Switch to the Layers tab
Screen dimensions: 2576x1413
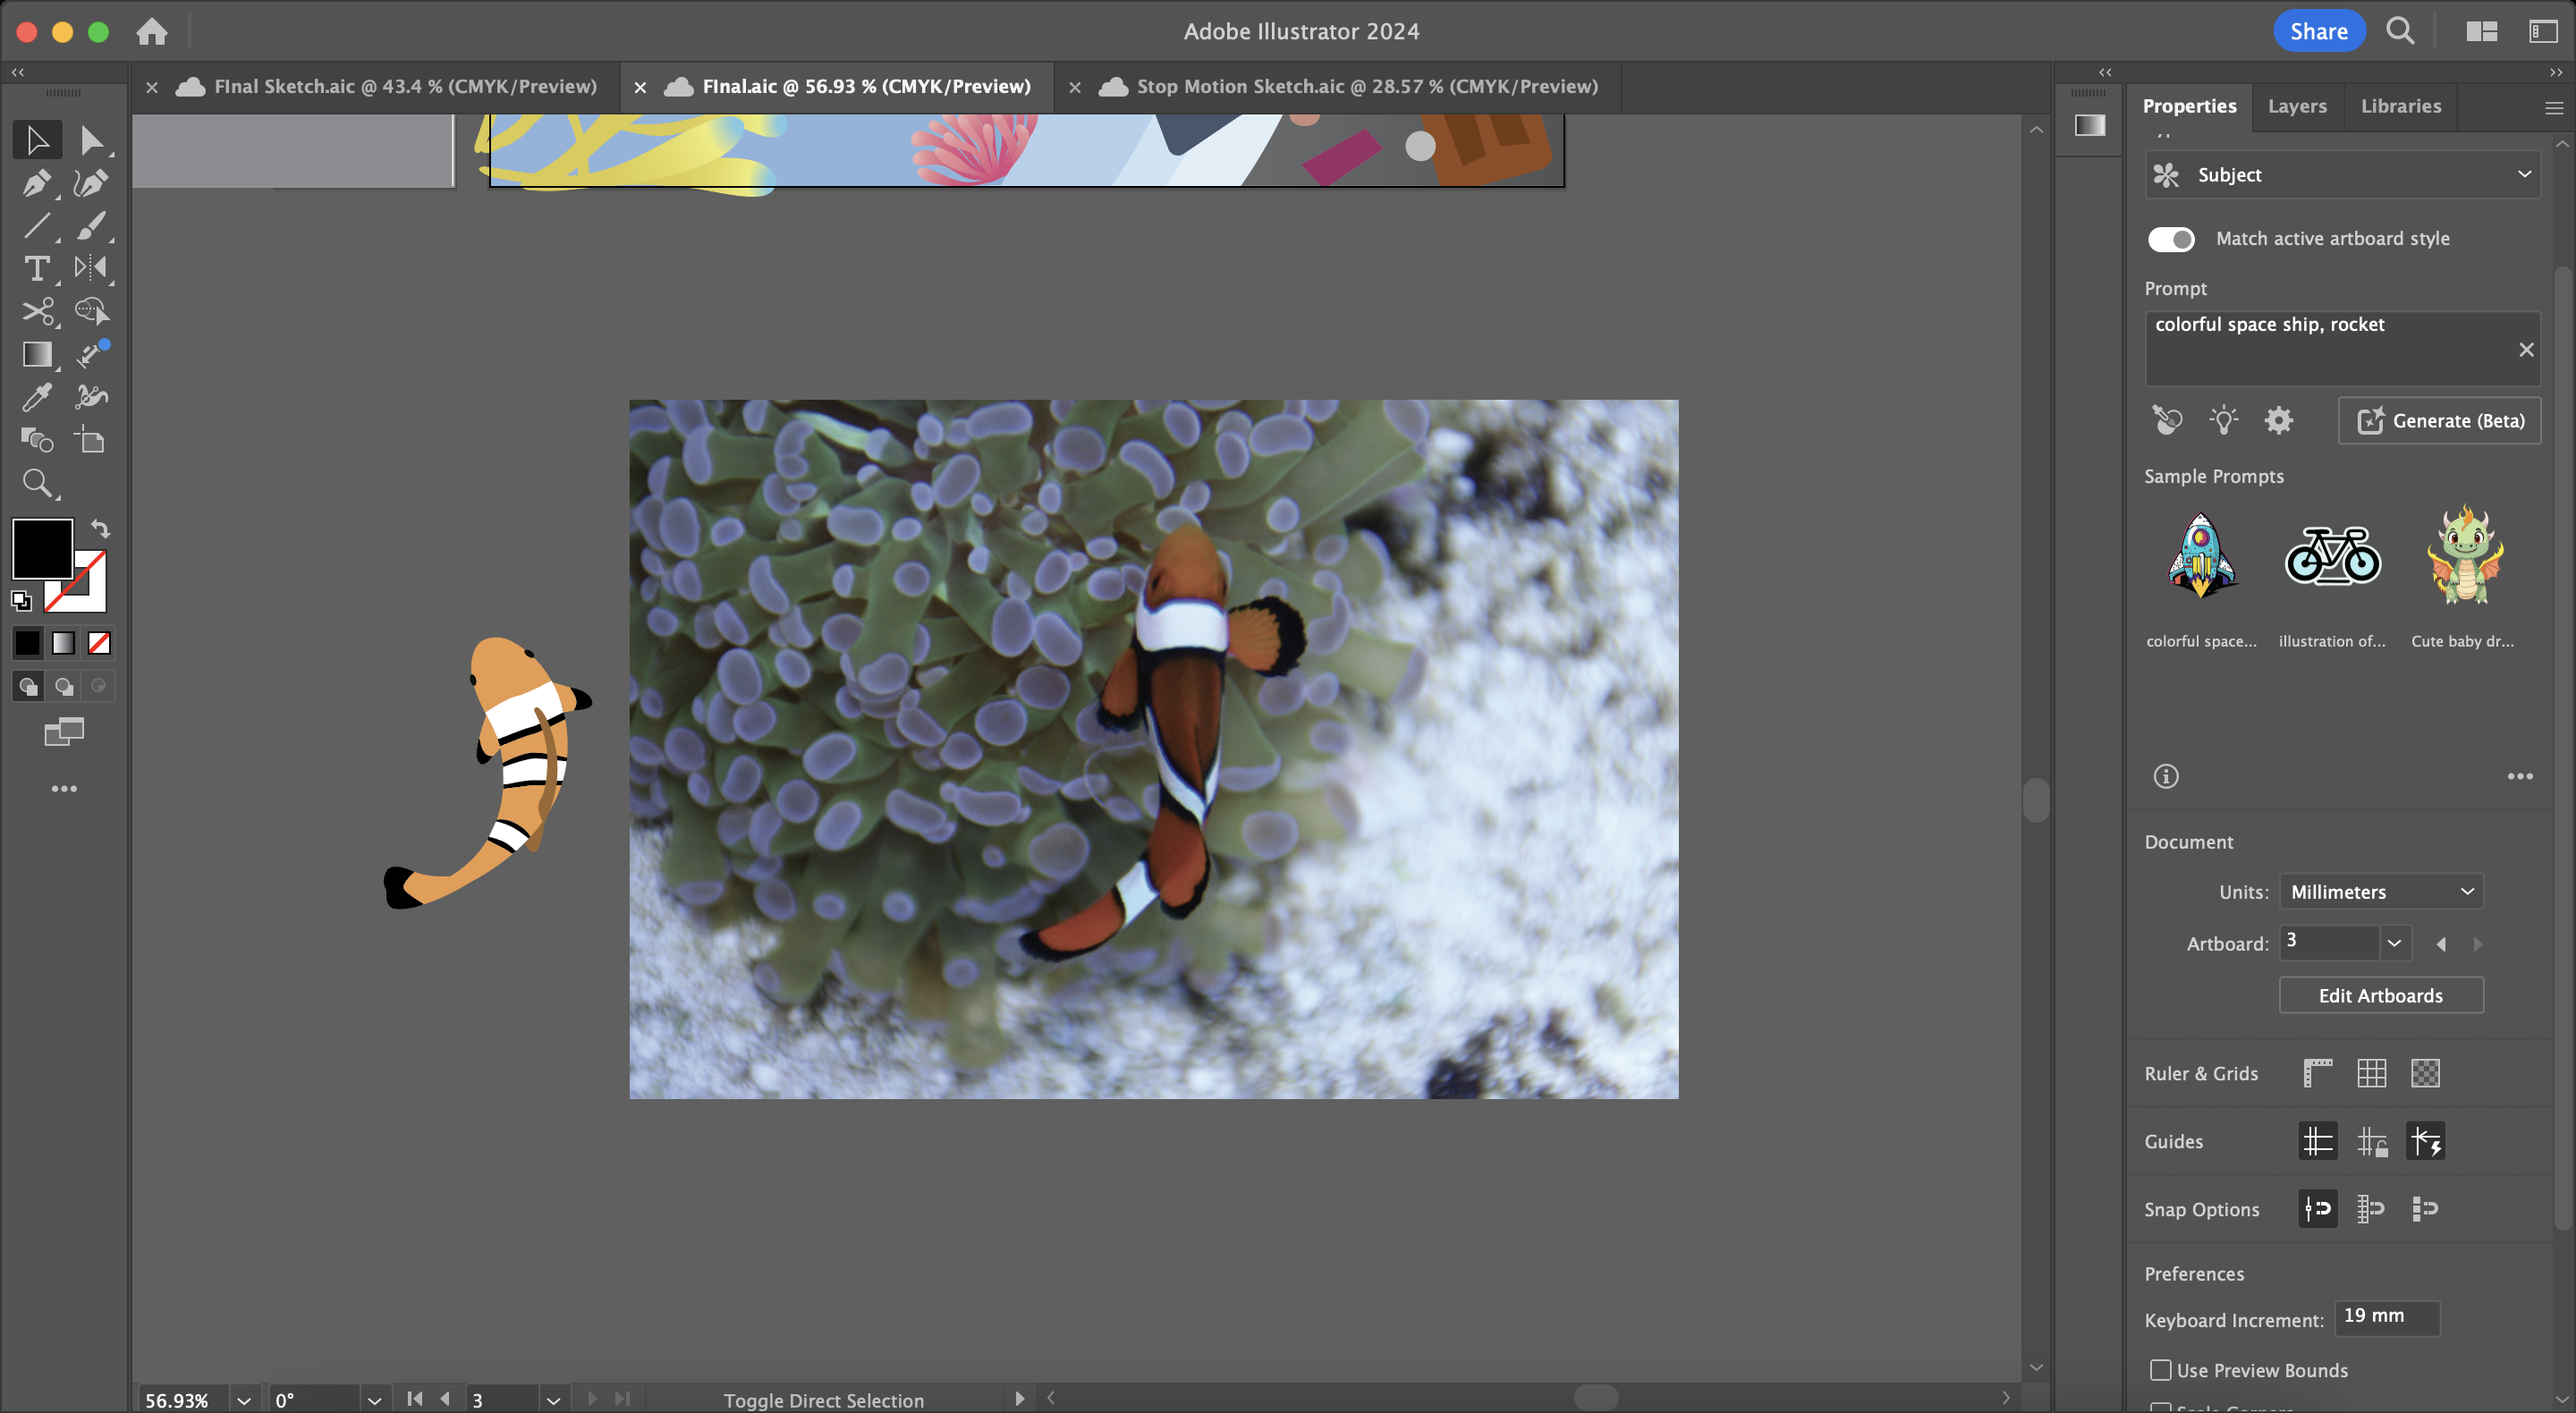(x=2296, y=106)
